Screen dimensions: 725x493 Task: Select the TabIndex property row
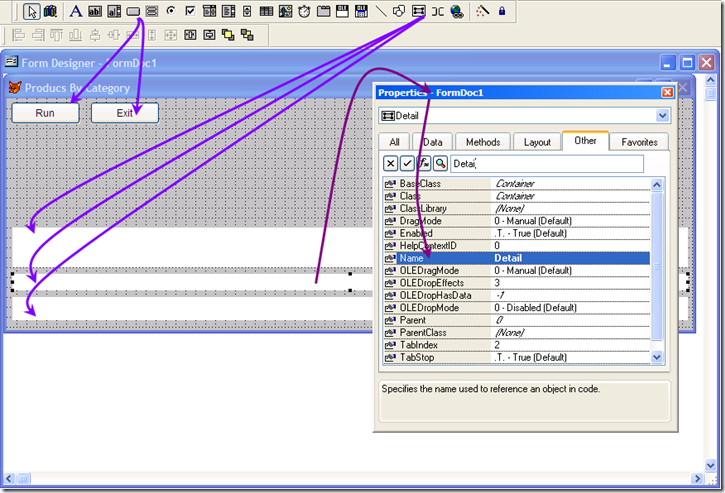[x=517, y=345]
